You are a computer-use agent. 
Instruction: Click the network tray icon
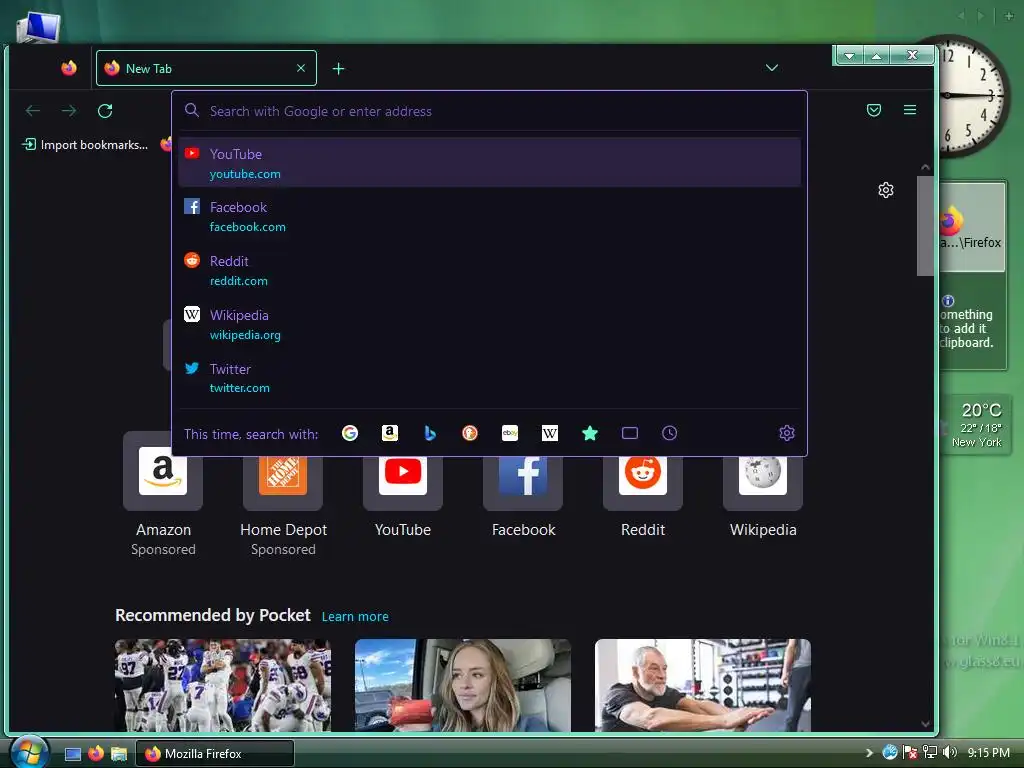[x=930, y=753]
